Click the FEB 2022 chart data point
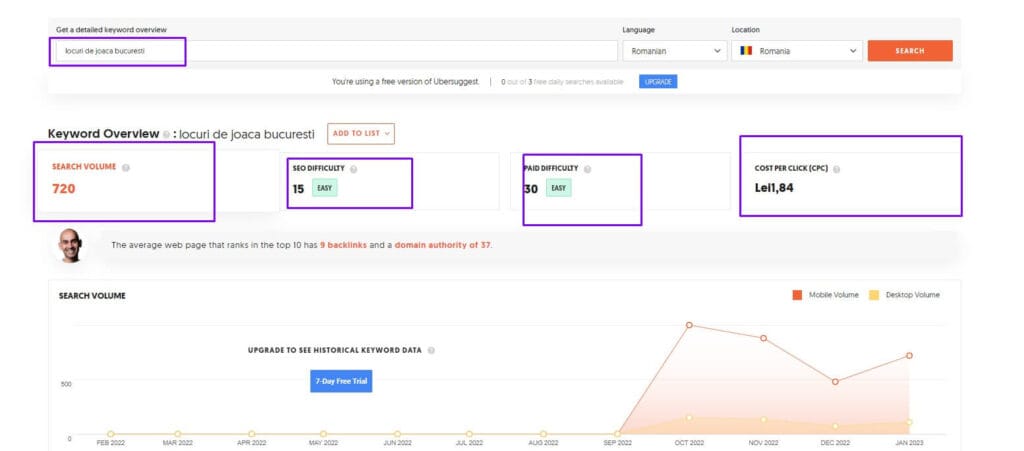 [111, 434]
